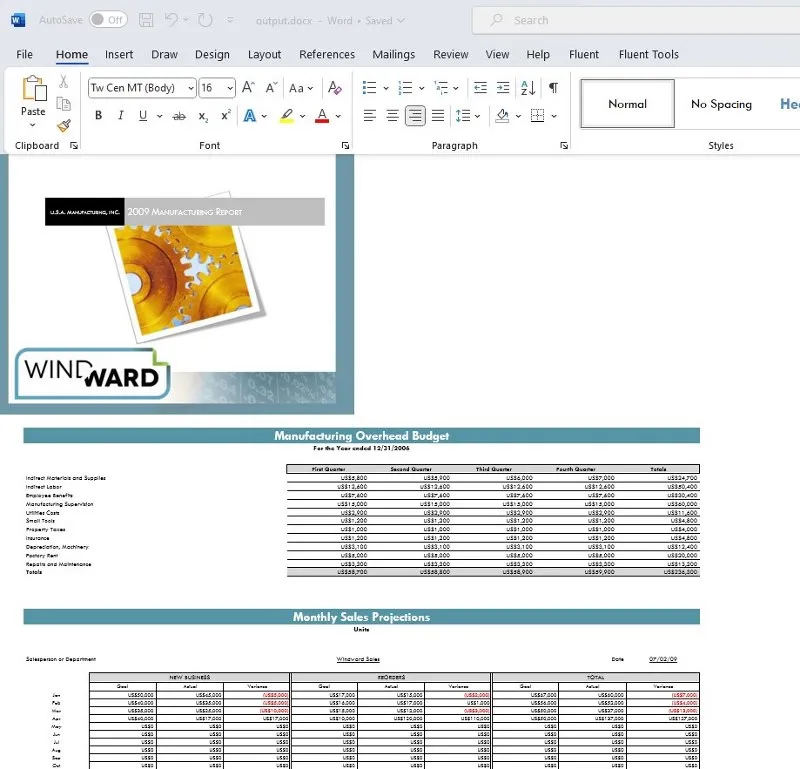Switch to the Insert tab
Image resolution: width=800 pixels, height=769 pixels.
pos(119,54)
